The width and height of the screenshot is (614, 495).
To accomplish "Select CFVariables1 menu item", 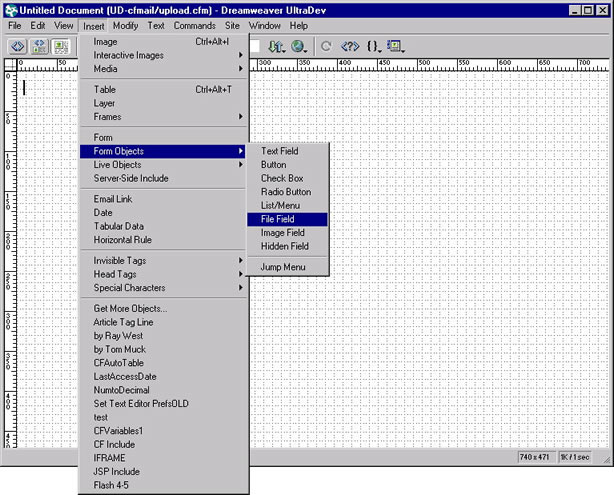I will 163,431.
